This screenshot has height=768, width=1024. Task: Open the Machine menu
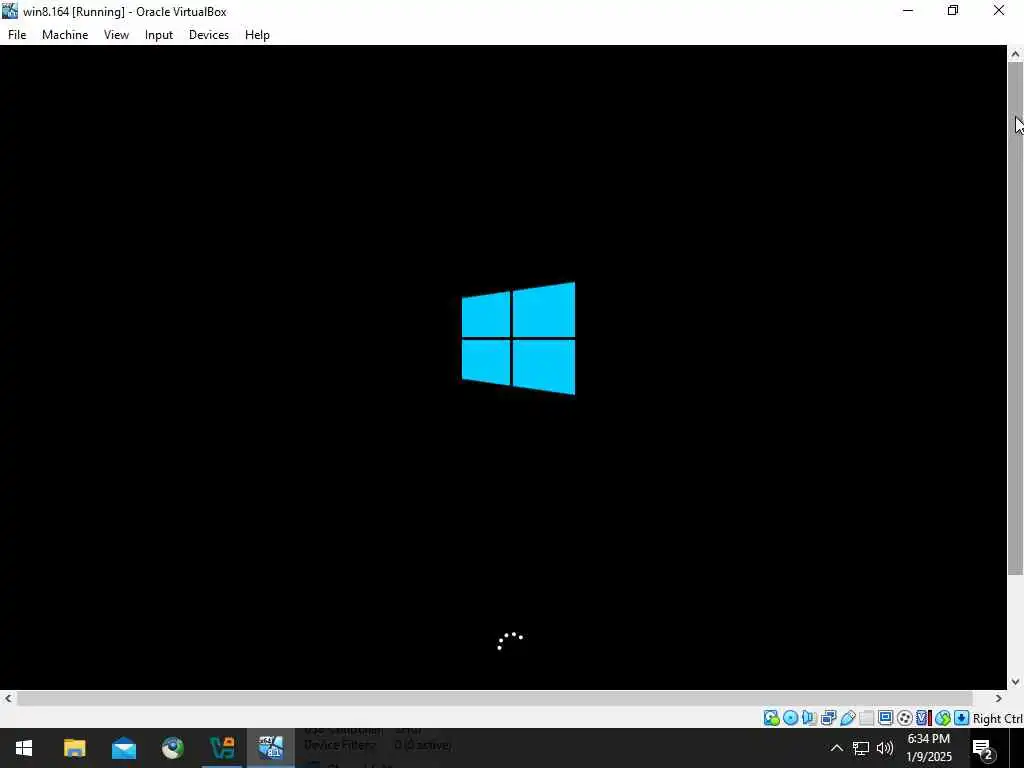click(65, 35)
